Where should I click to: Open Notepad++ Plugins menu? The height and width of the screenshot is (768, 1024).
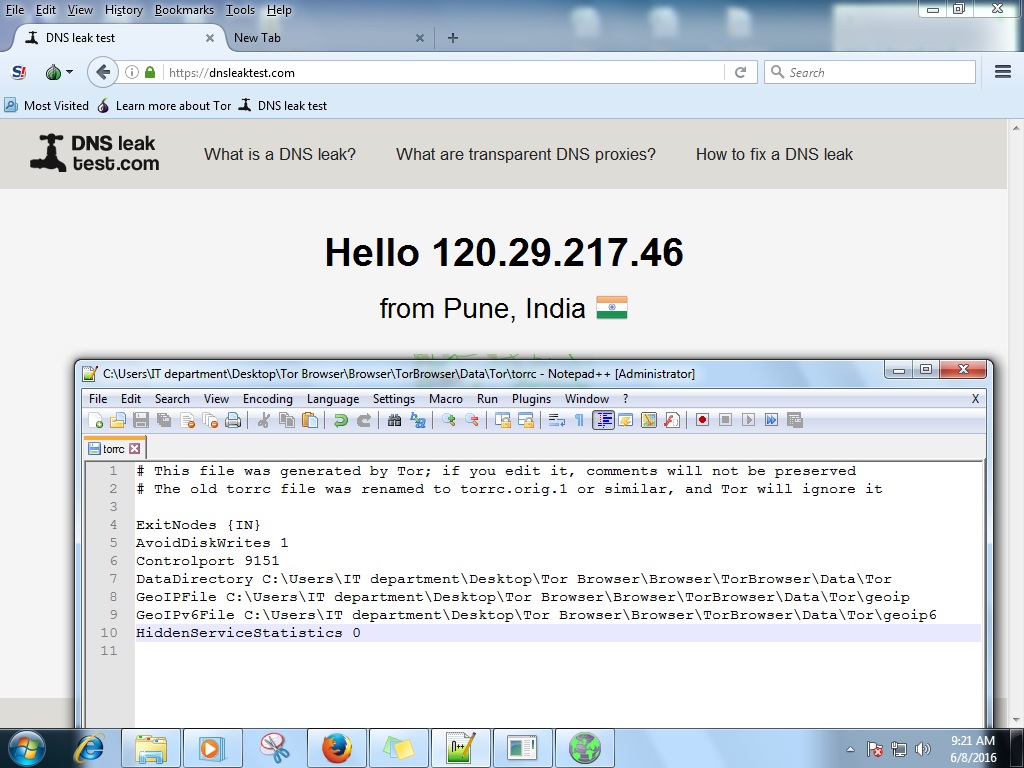(531, 399)
